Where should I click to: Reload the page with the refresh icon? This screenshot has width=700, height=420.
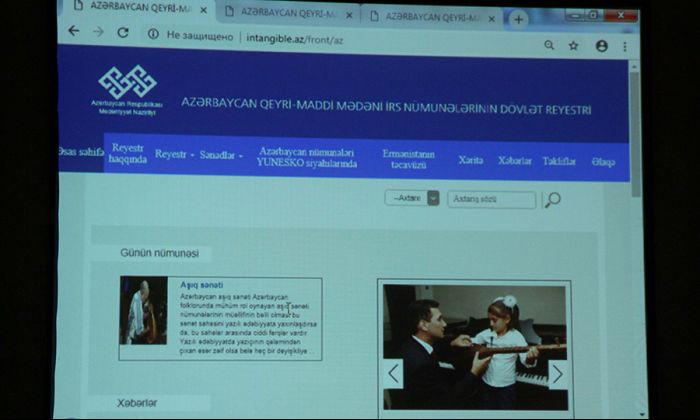(x=123, y=32)
